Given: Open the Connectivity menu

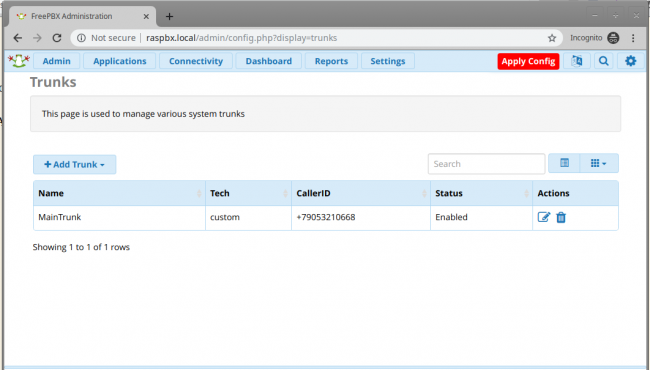Looking at the screenshot, I should [196, 61].
